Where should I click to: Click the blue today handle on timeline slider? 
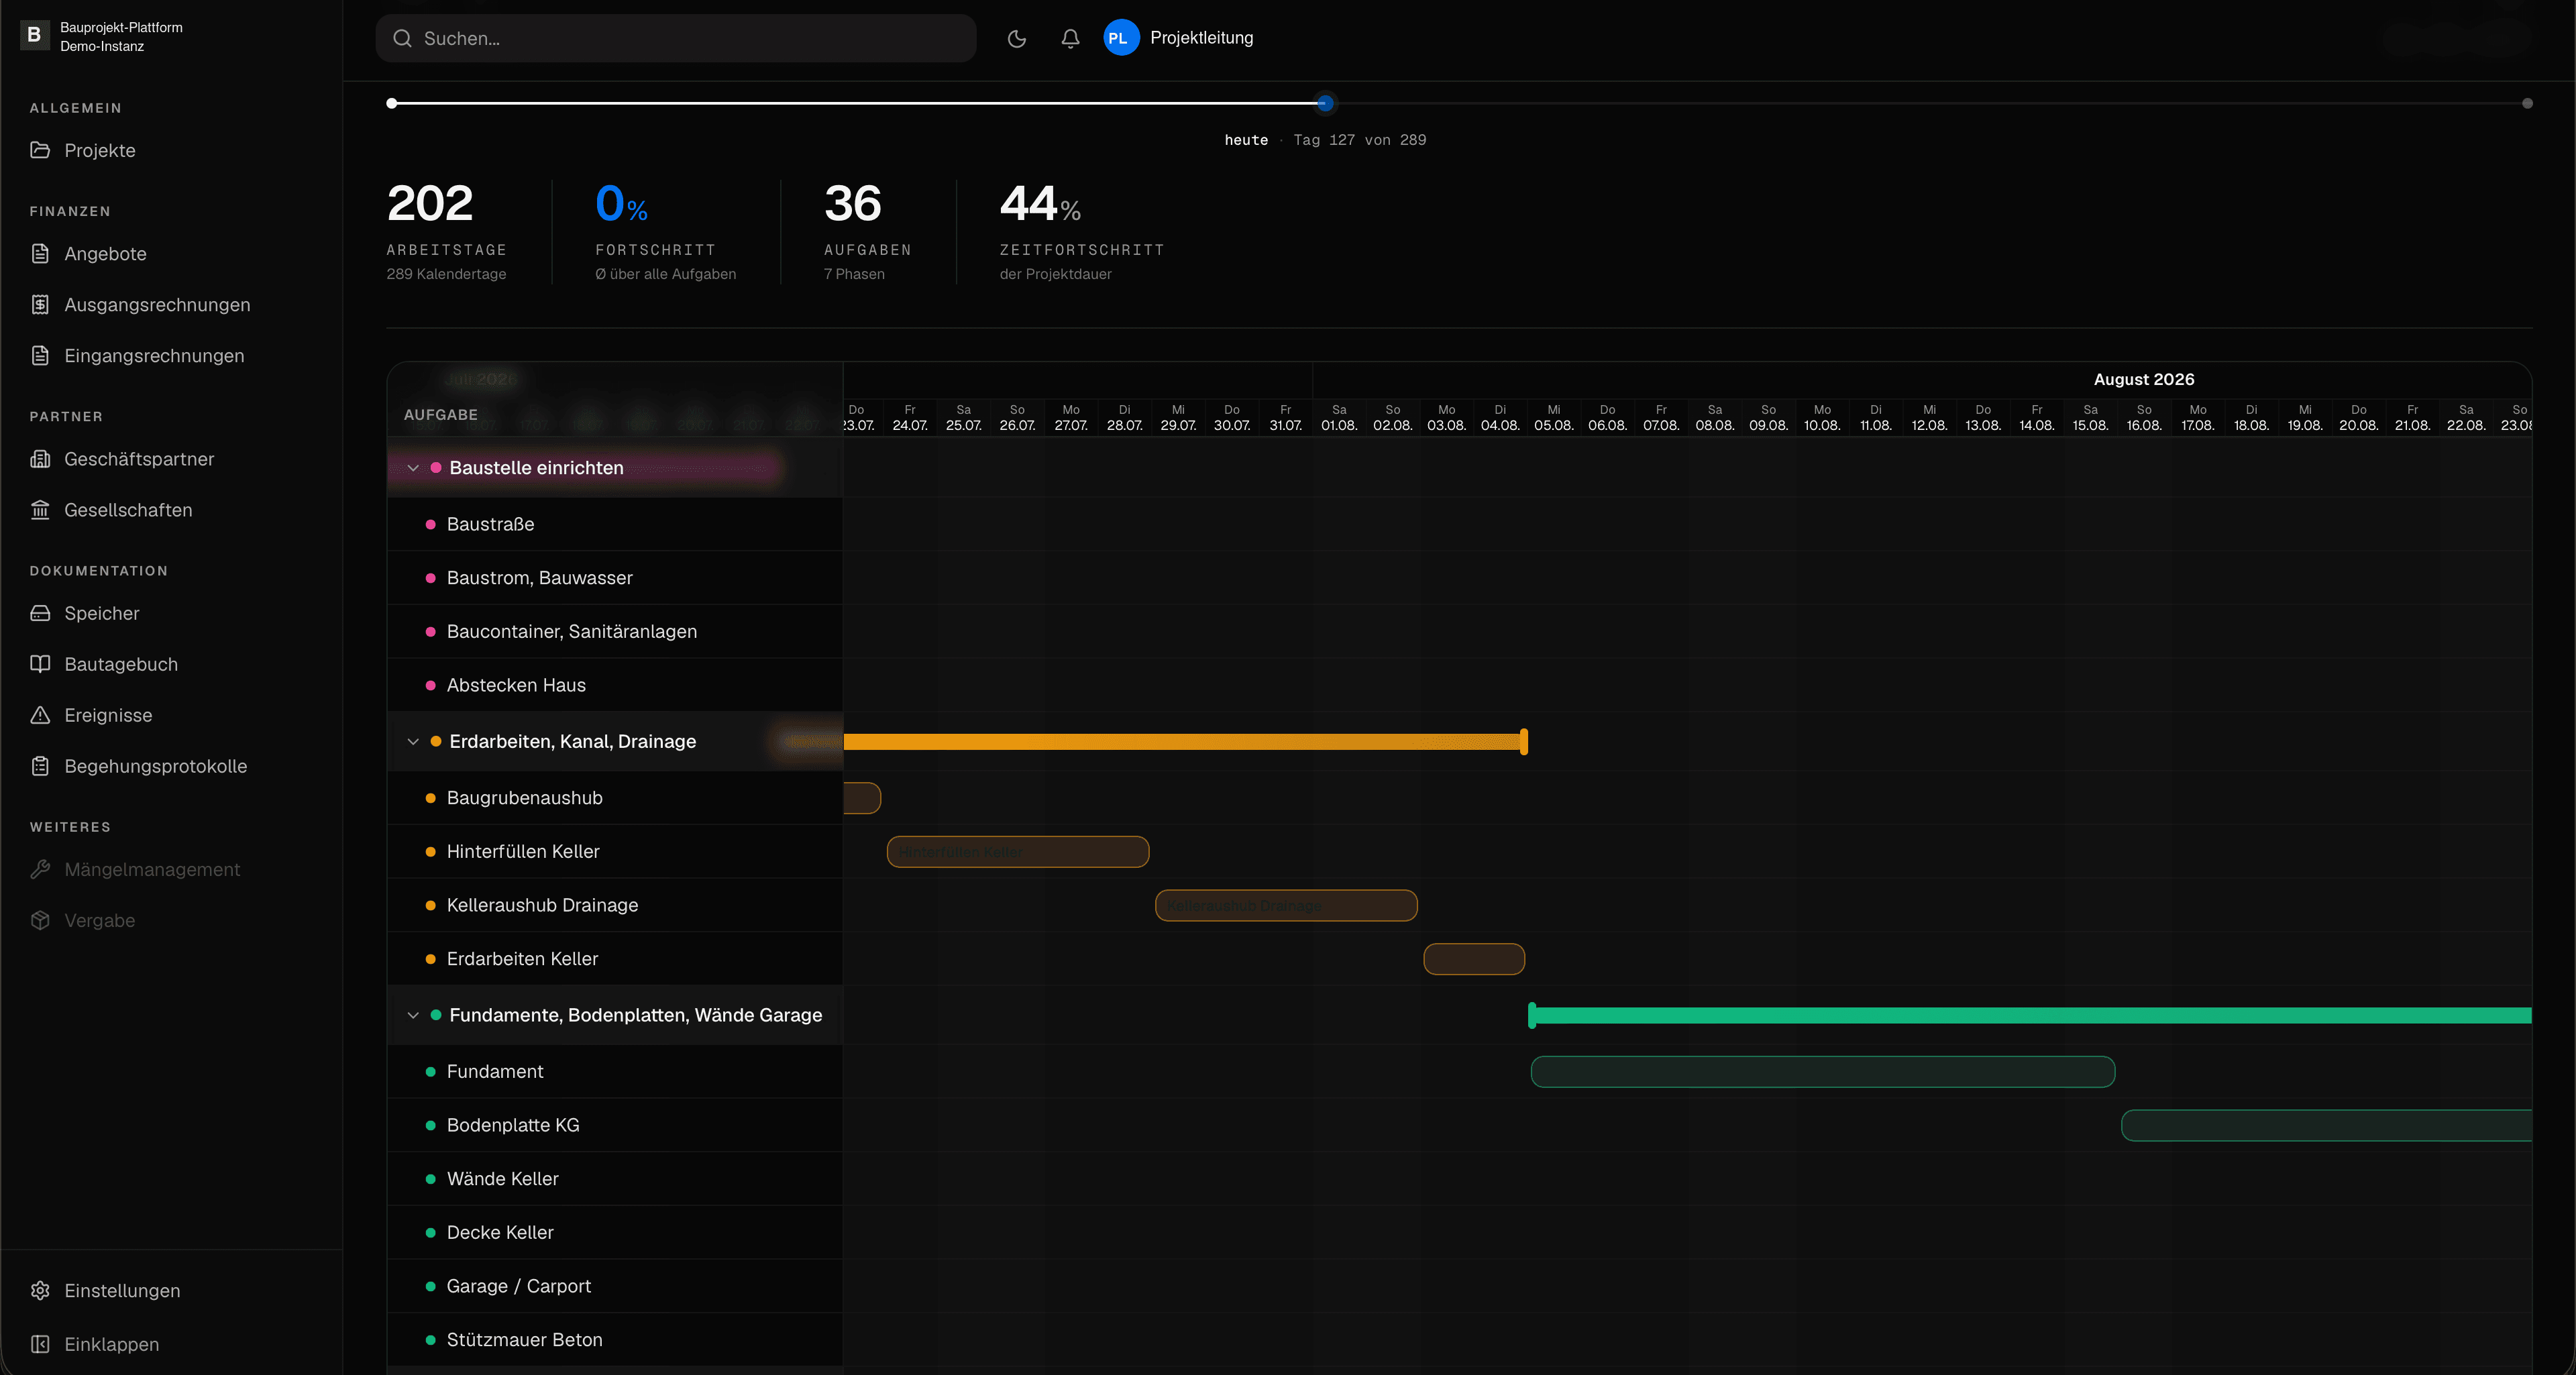click(1325, 103)
